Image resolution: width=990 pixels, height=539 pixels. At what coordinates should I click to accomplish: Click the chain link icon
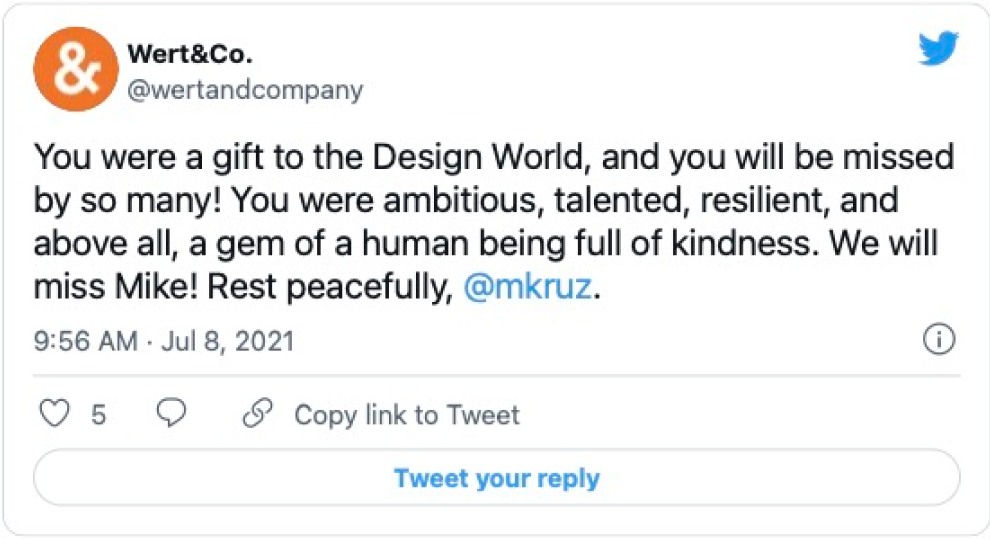pos(258,415)
